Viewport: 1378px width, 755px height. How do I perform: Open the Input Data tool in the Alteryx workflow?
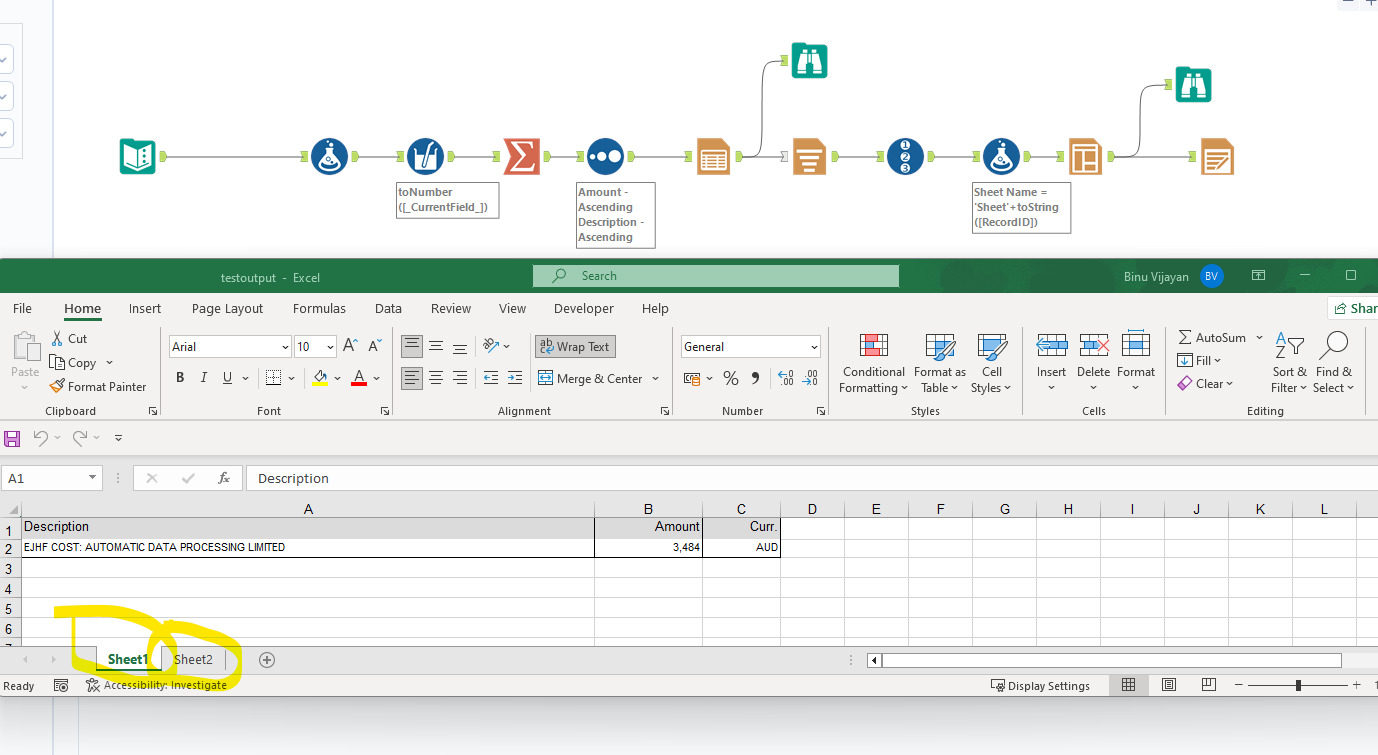[x=137, y=156]
